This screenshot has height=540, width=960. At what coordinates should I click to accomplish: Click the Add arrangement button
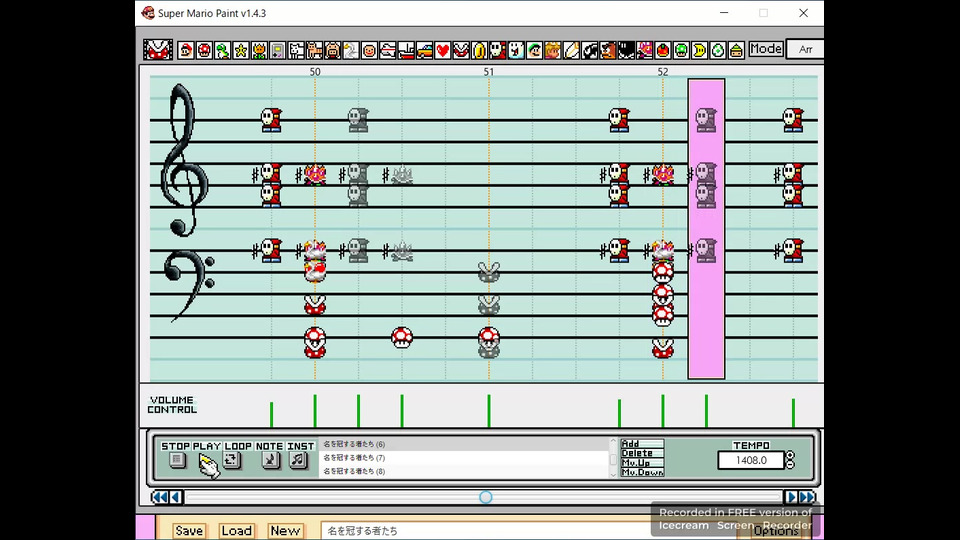pyautogui.click(x=642, y=443)
